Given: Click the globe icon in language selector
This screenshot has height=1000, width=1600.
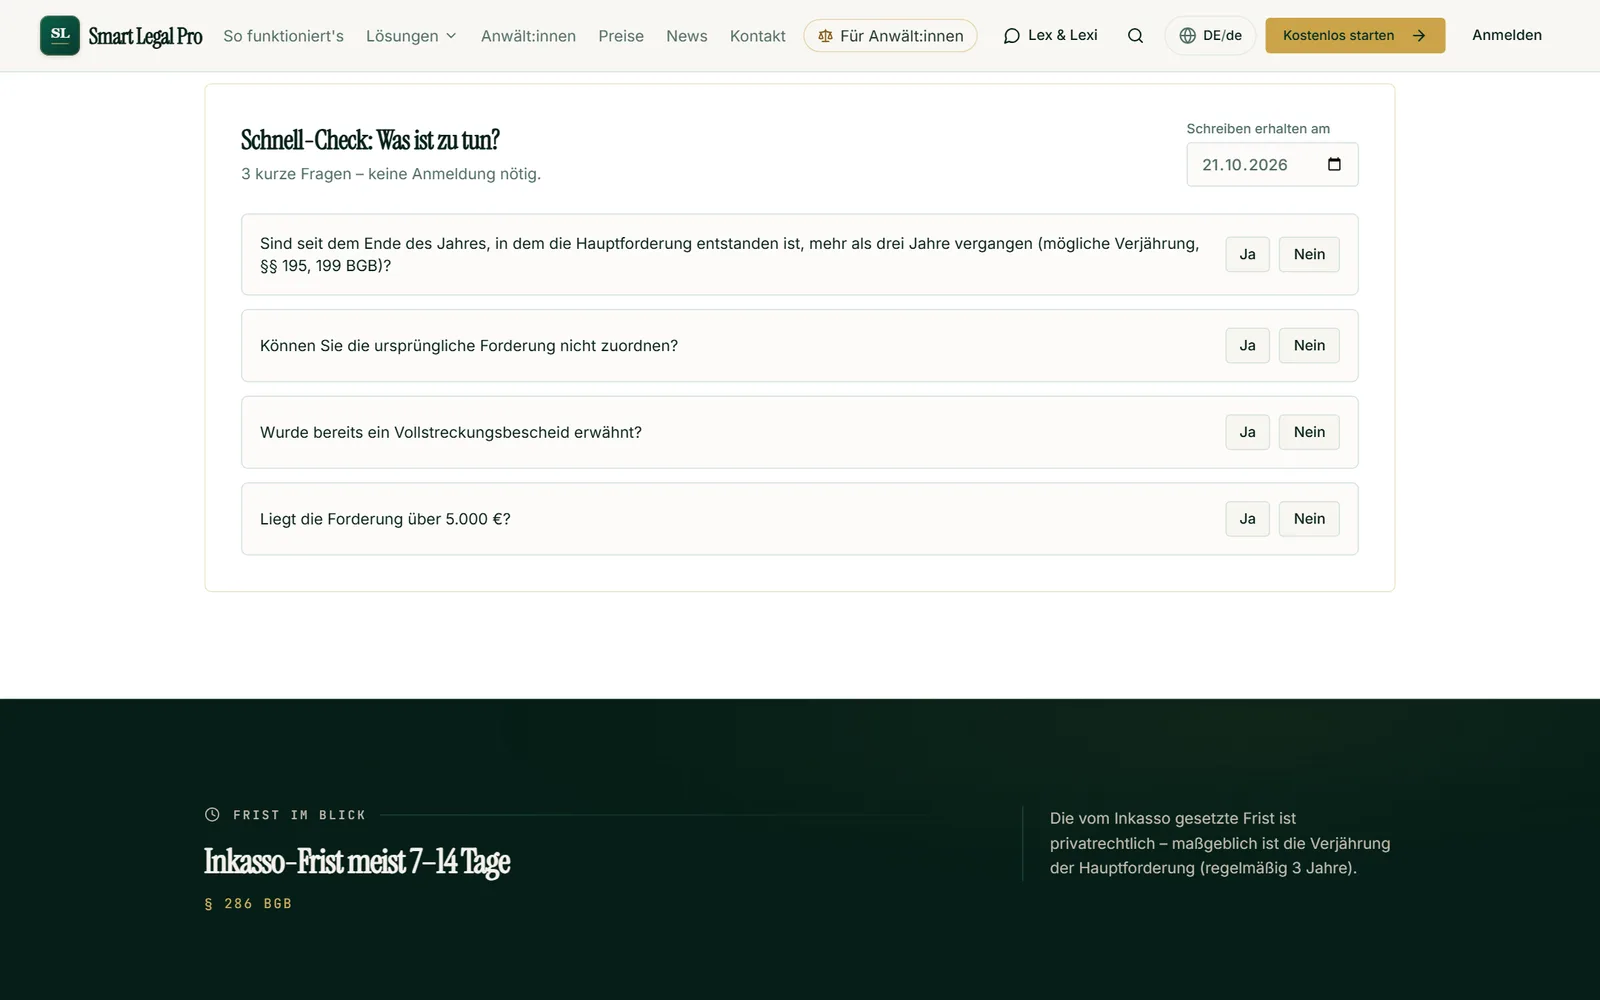Looking at the screenshot, I should [x=1187, y=35].
